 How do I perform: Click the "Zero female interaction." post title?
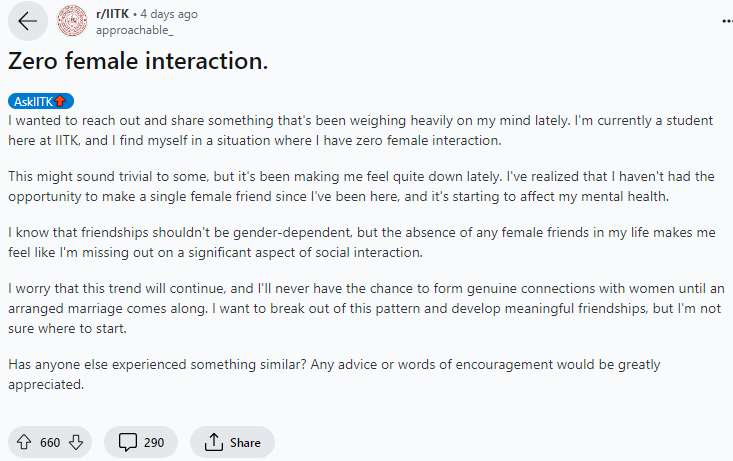click(x=138, y=61)
